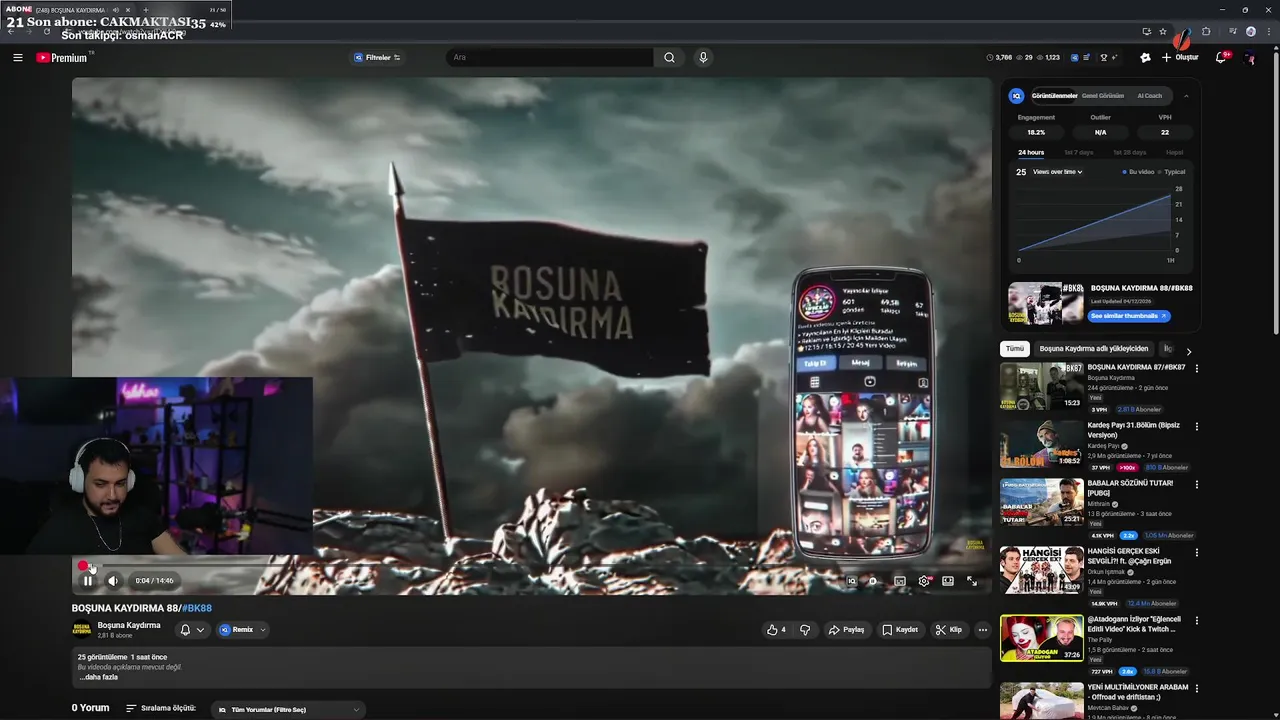This screenshot has width=1280, height=720.
Task: Click See similar thumbnails button
Action: [1129, 316]
